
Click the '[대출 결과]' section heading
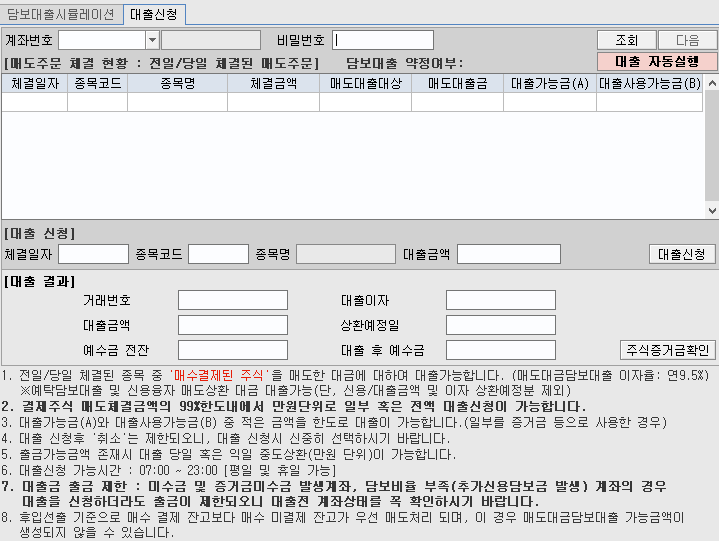click(x=39, y=281)
